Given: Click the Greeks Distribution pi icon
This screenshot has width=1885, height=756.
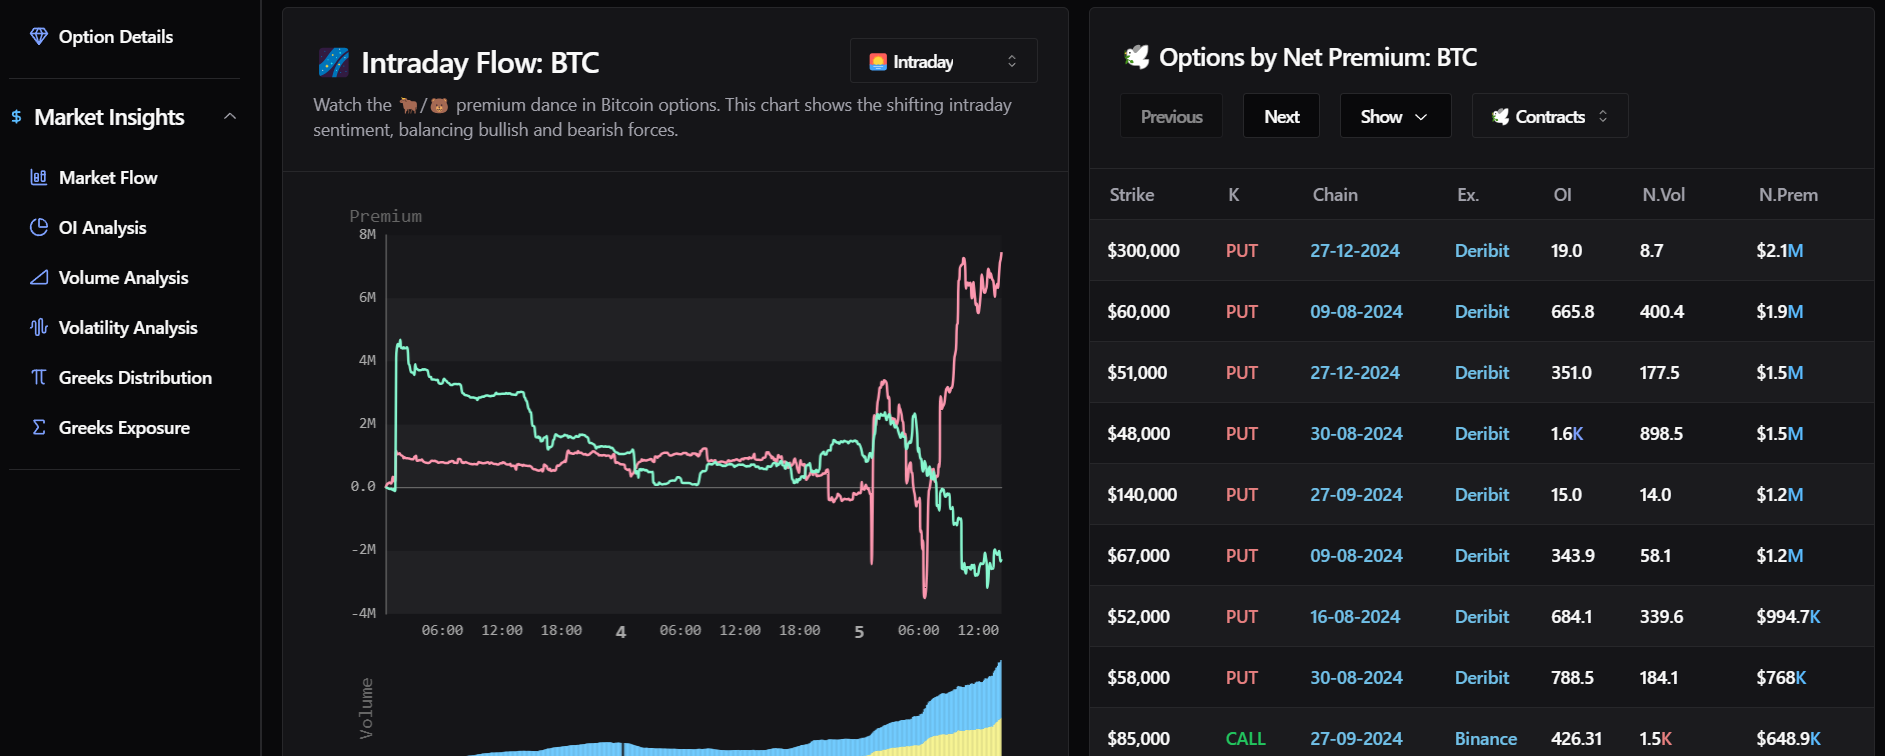Looking at the screenshot, I should pyautogui.click(x=39, y=377).
